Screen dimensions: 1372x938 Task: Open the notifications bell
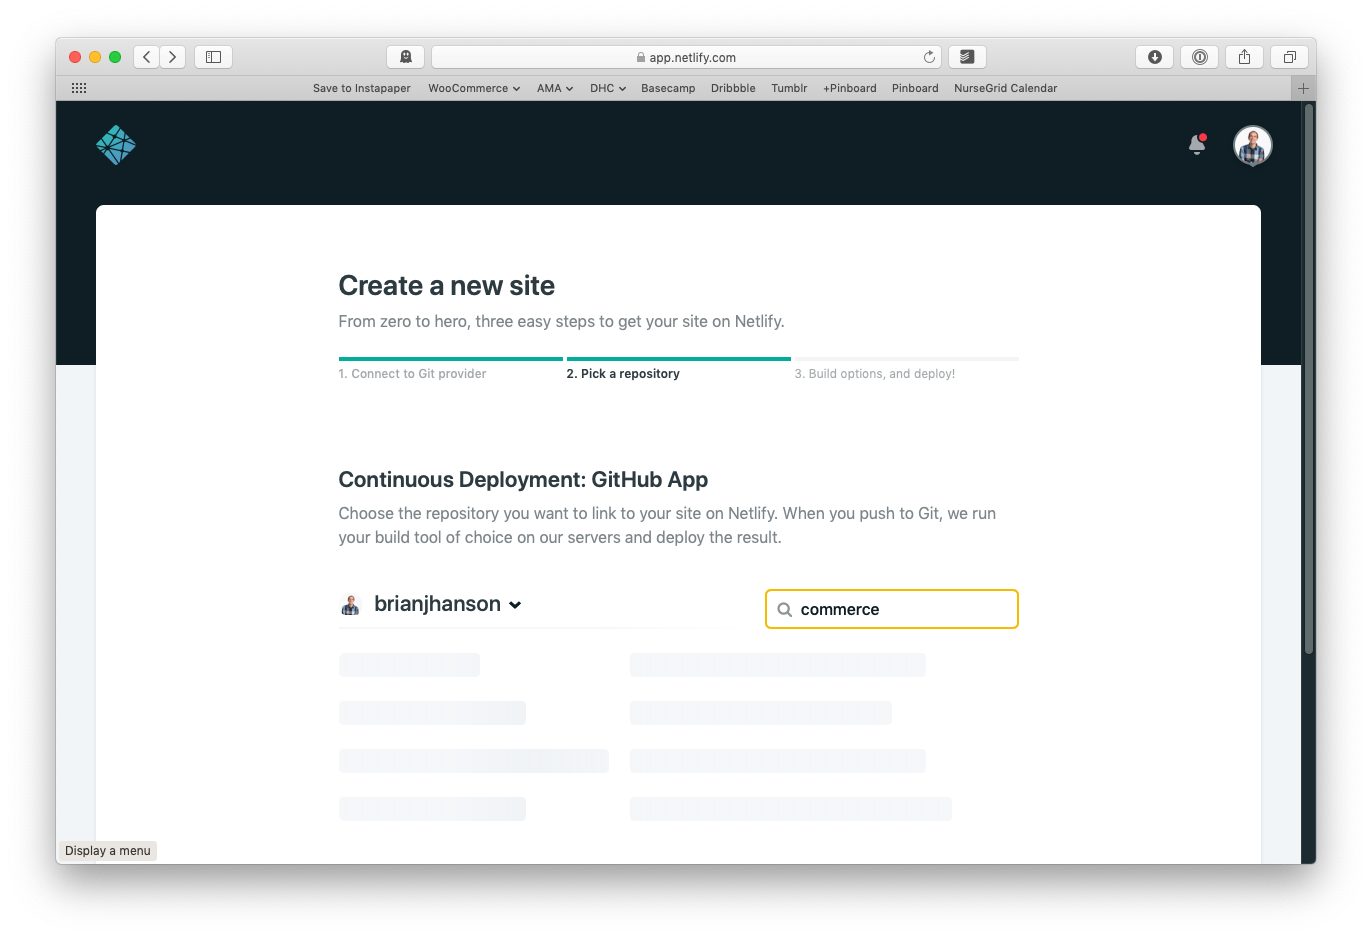pos(1197,145)
